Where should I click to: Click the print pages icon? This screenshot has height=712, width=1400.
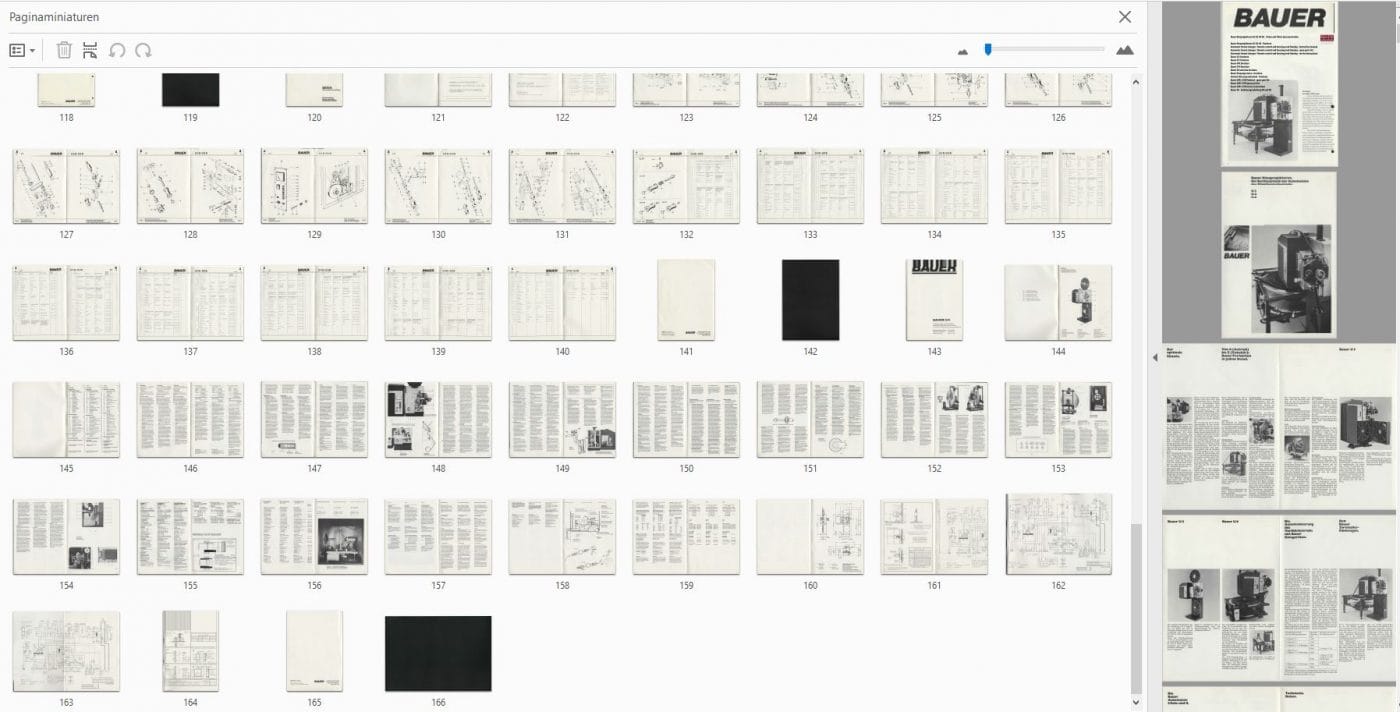(90, 50)
